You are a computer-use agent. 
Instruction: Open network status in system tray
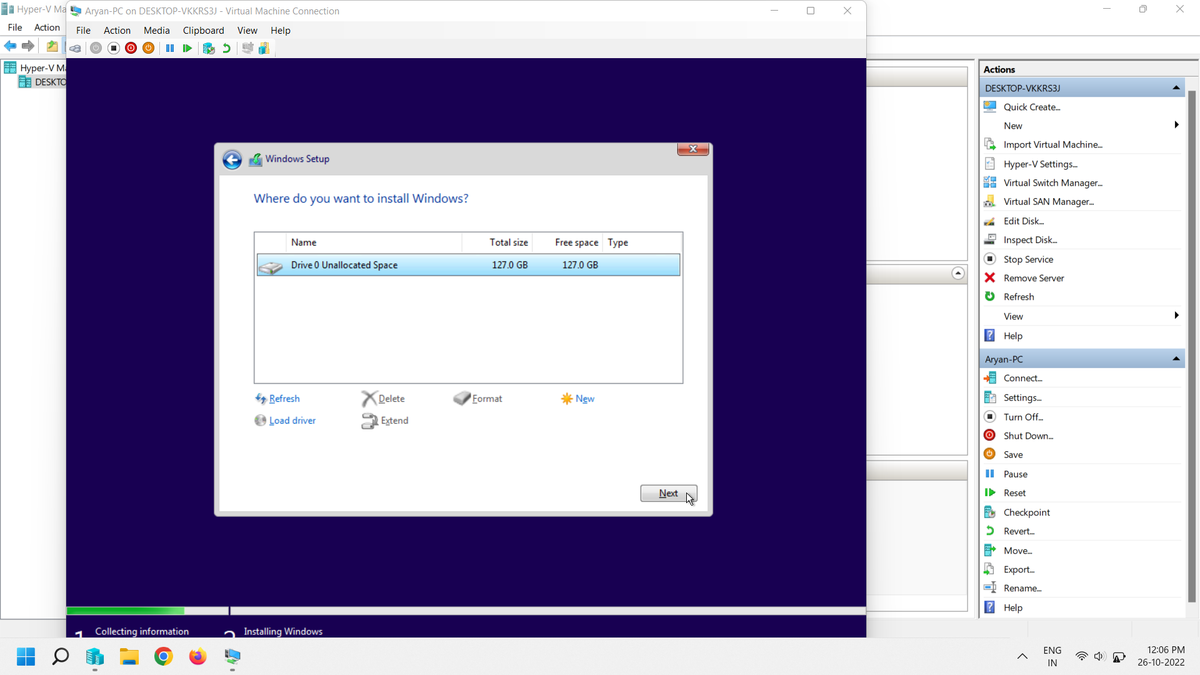click(x=1082, y=657)
